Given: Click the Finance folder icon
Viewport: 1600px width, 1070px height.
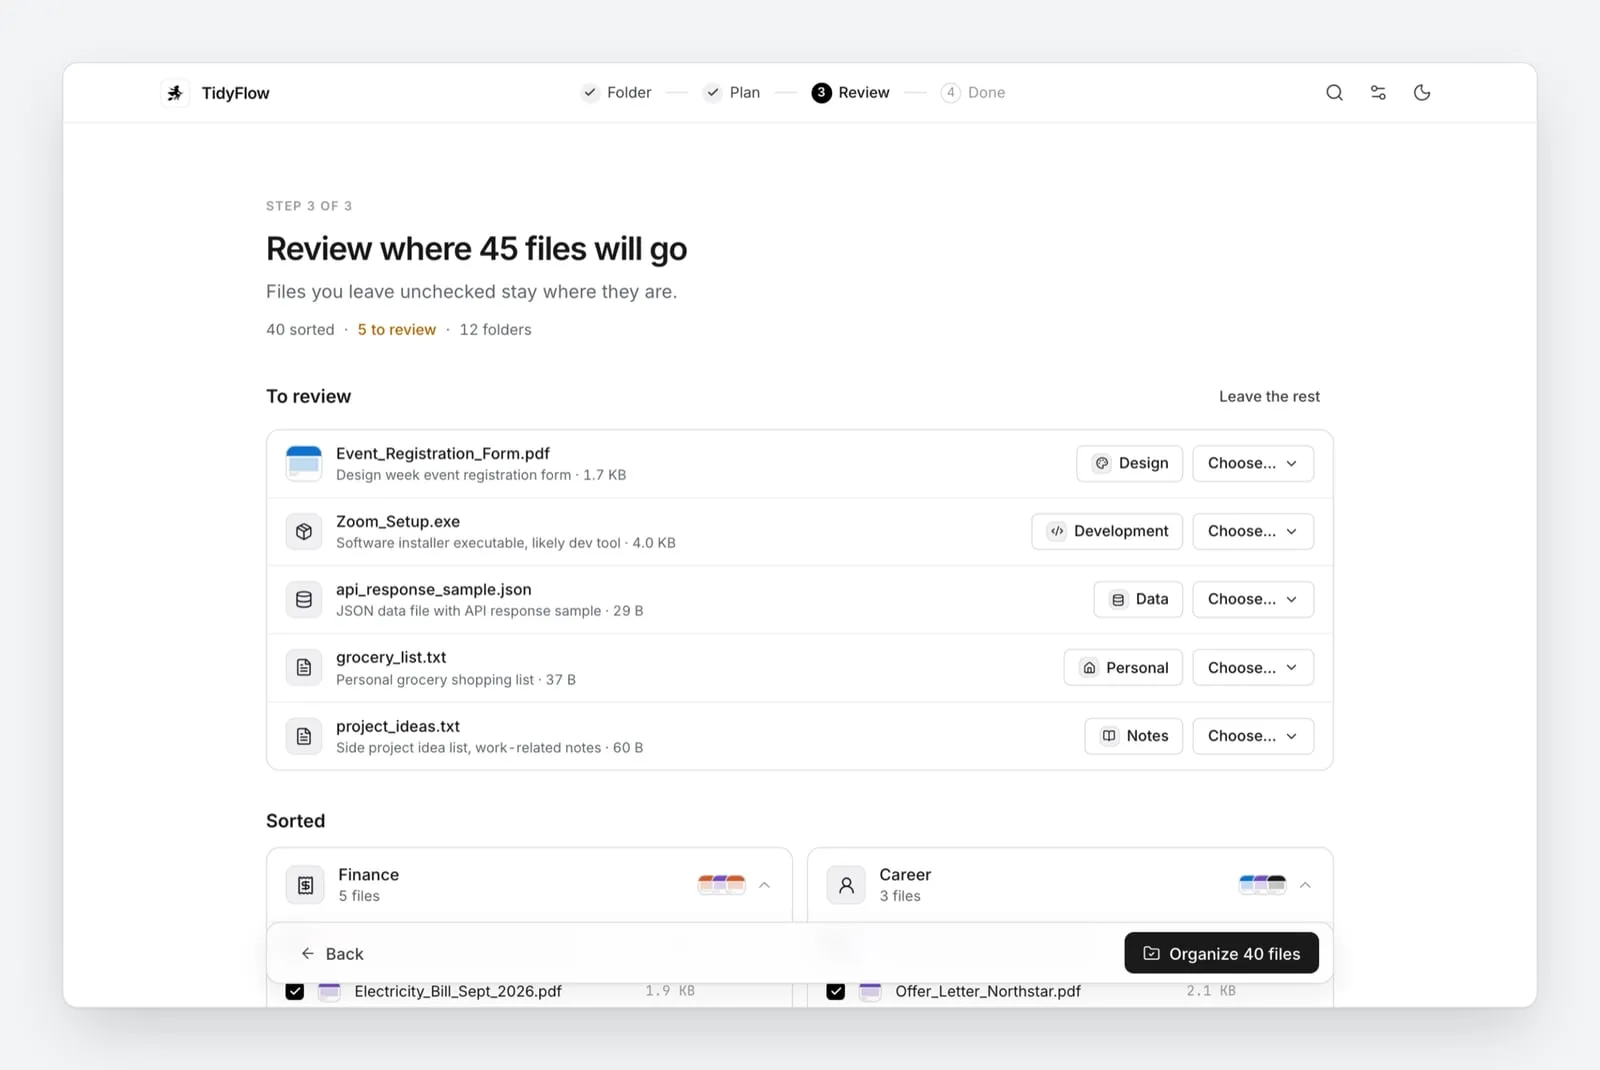Looking at the screenshot, I should coord(305,885).
